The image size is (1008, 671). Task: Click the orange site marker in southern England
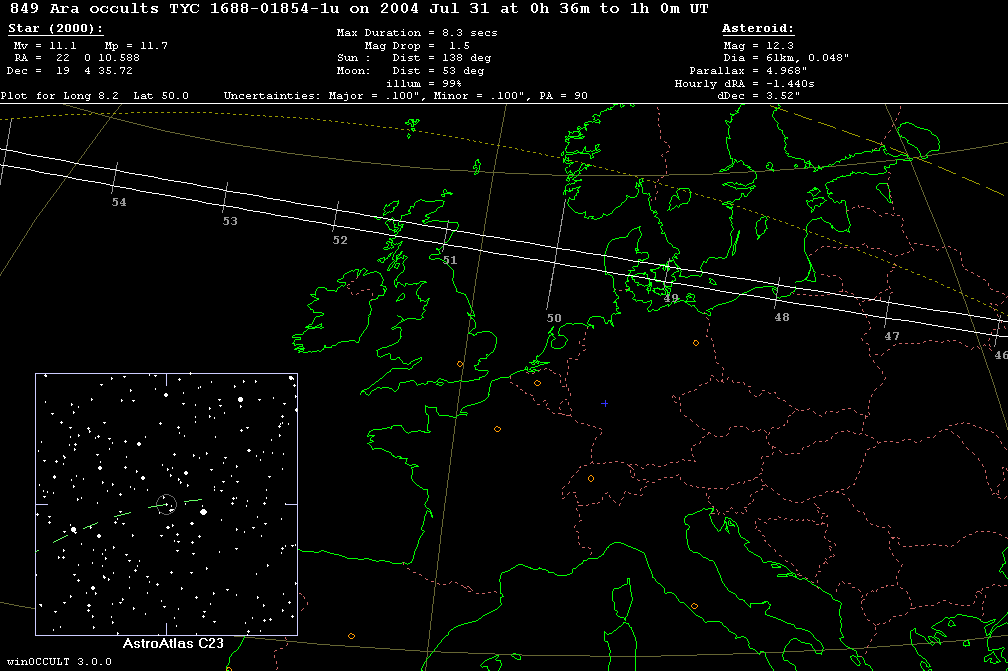(460, 364)
